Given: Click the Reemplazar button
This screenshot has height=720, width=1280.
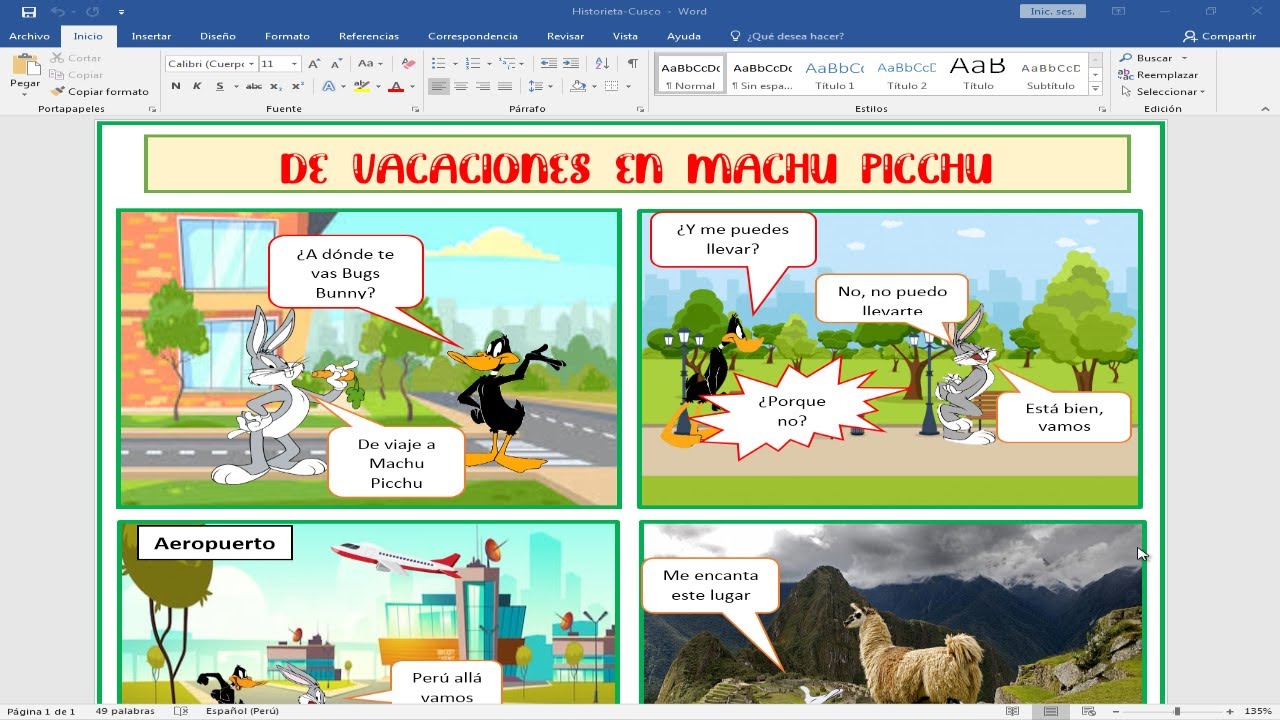Looking at the screenshot, I should pos(1158,75).
